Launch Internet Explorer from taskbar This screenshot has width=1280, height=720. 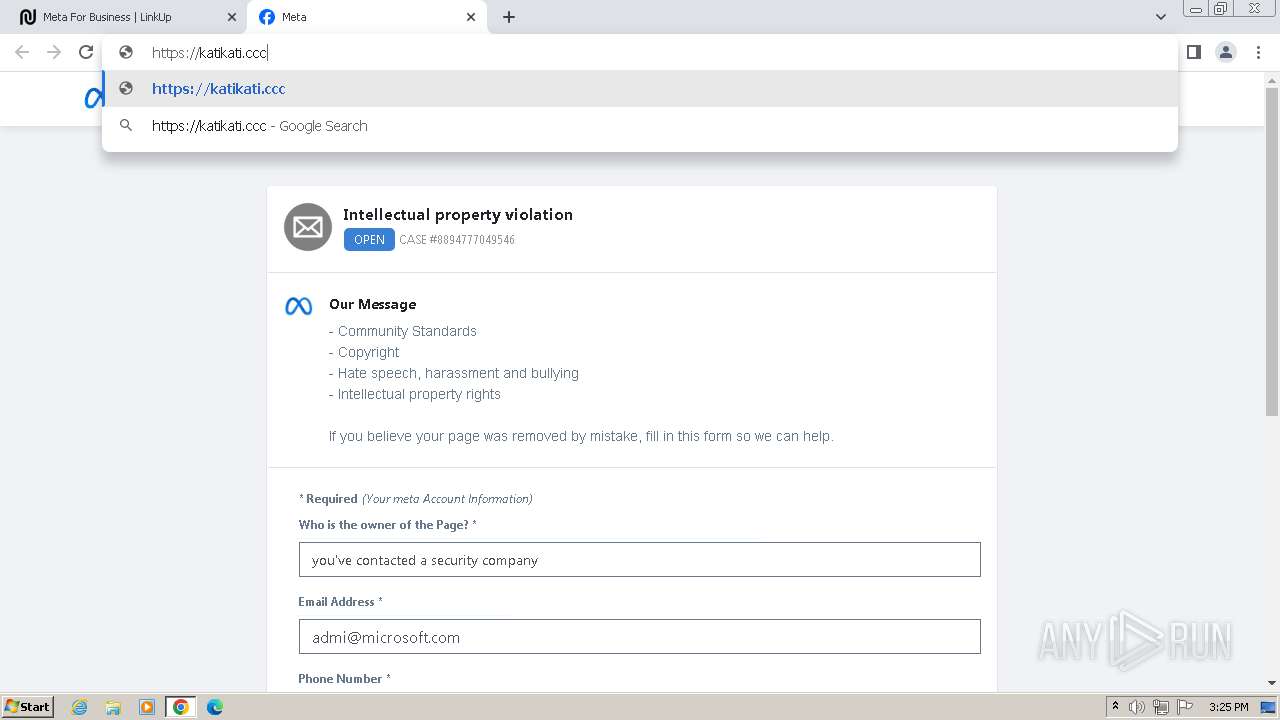click(x=80, y=707)
